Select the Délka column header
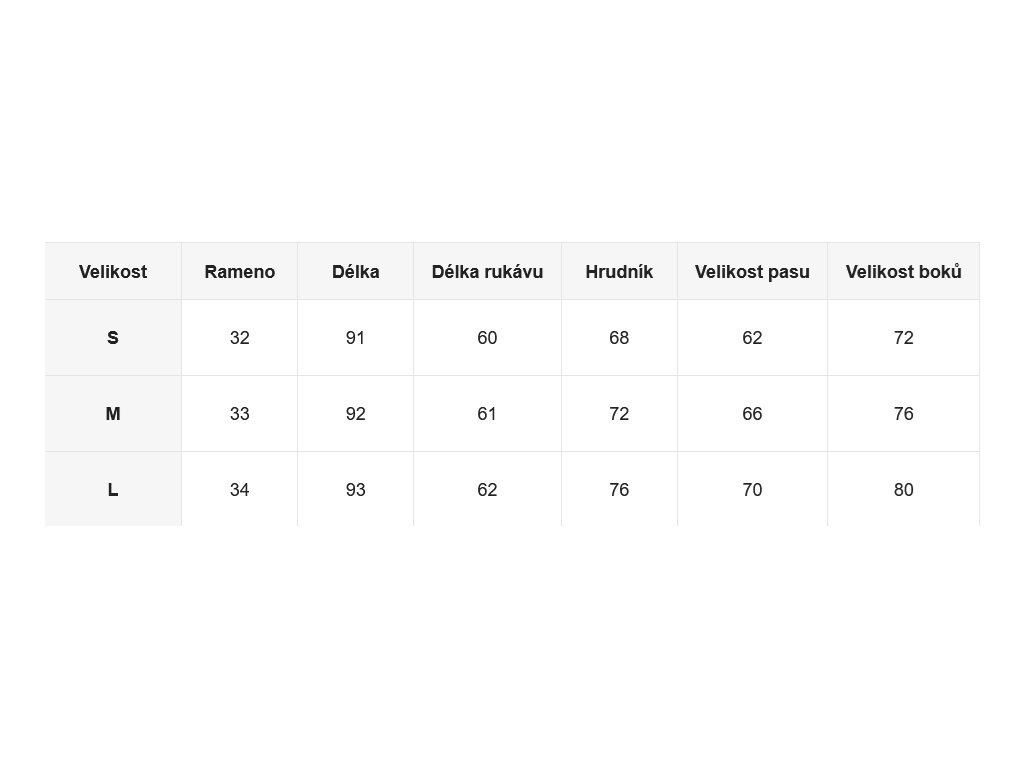 (x=355, y=272)
